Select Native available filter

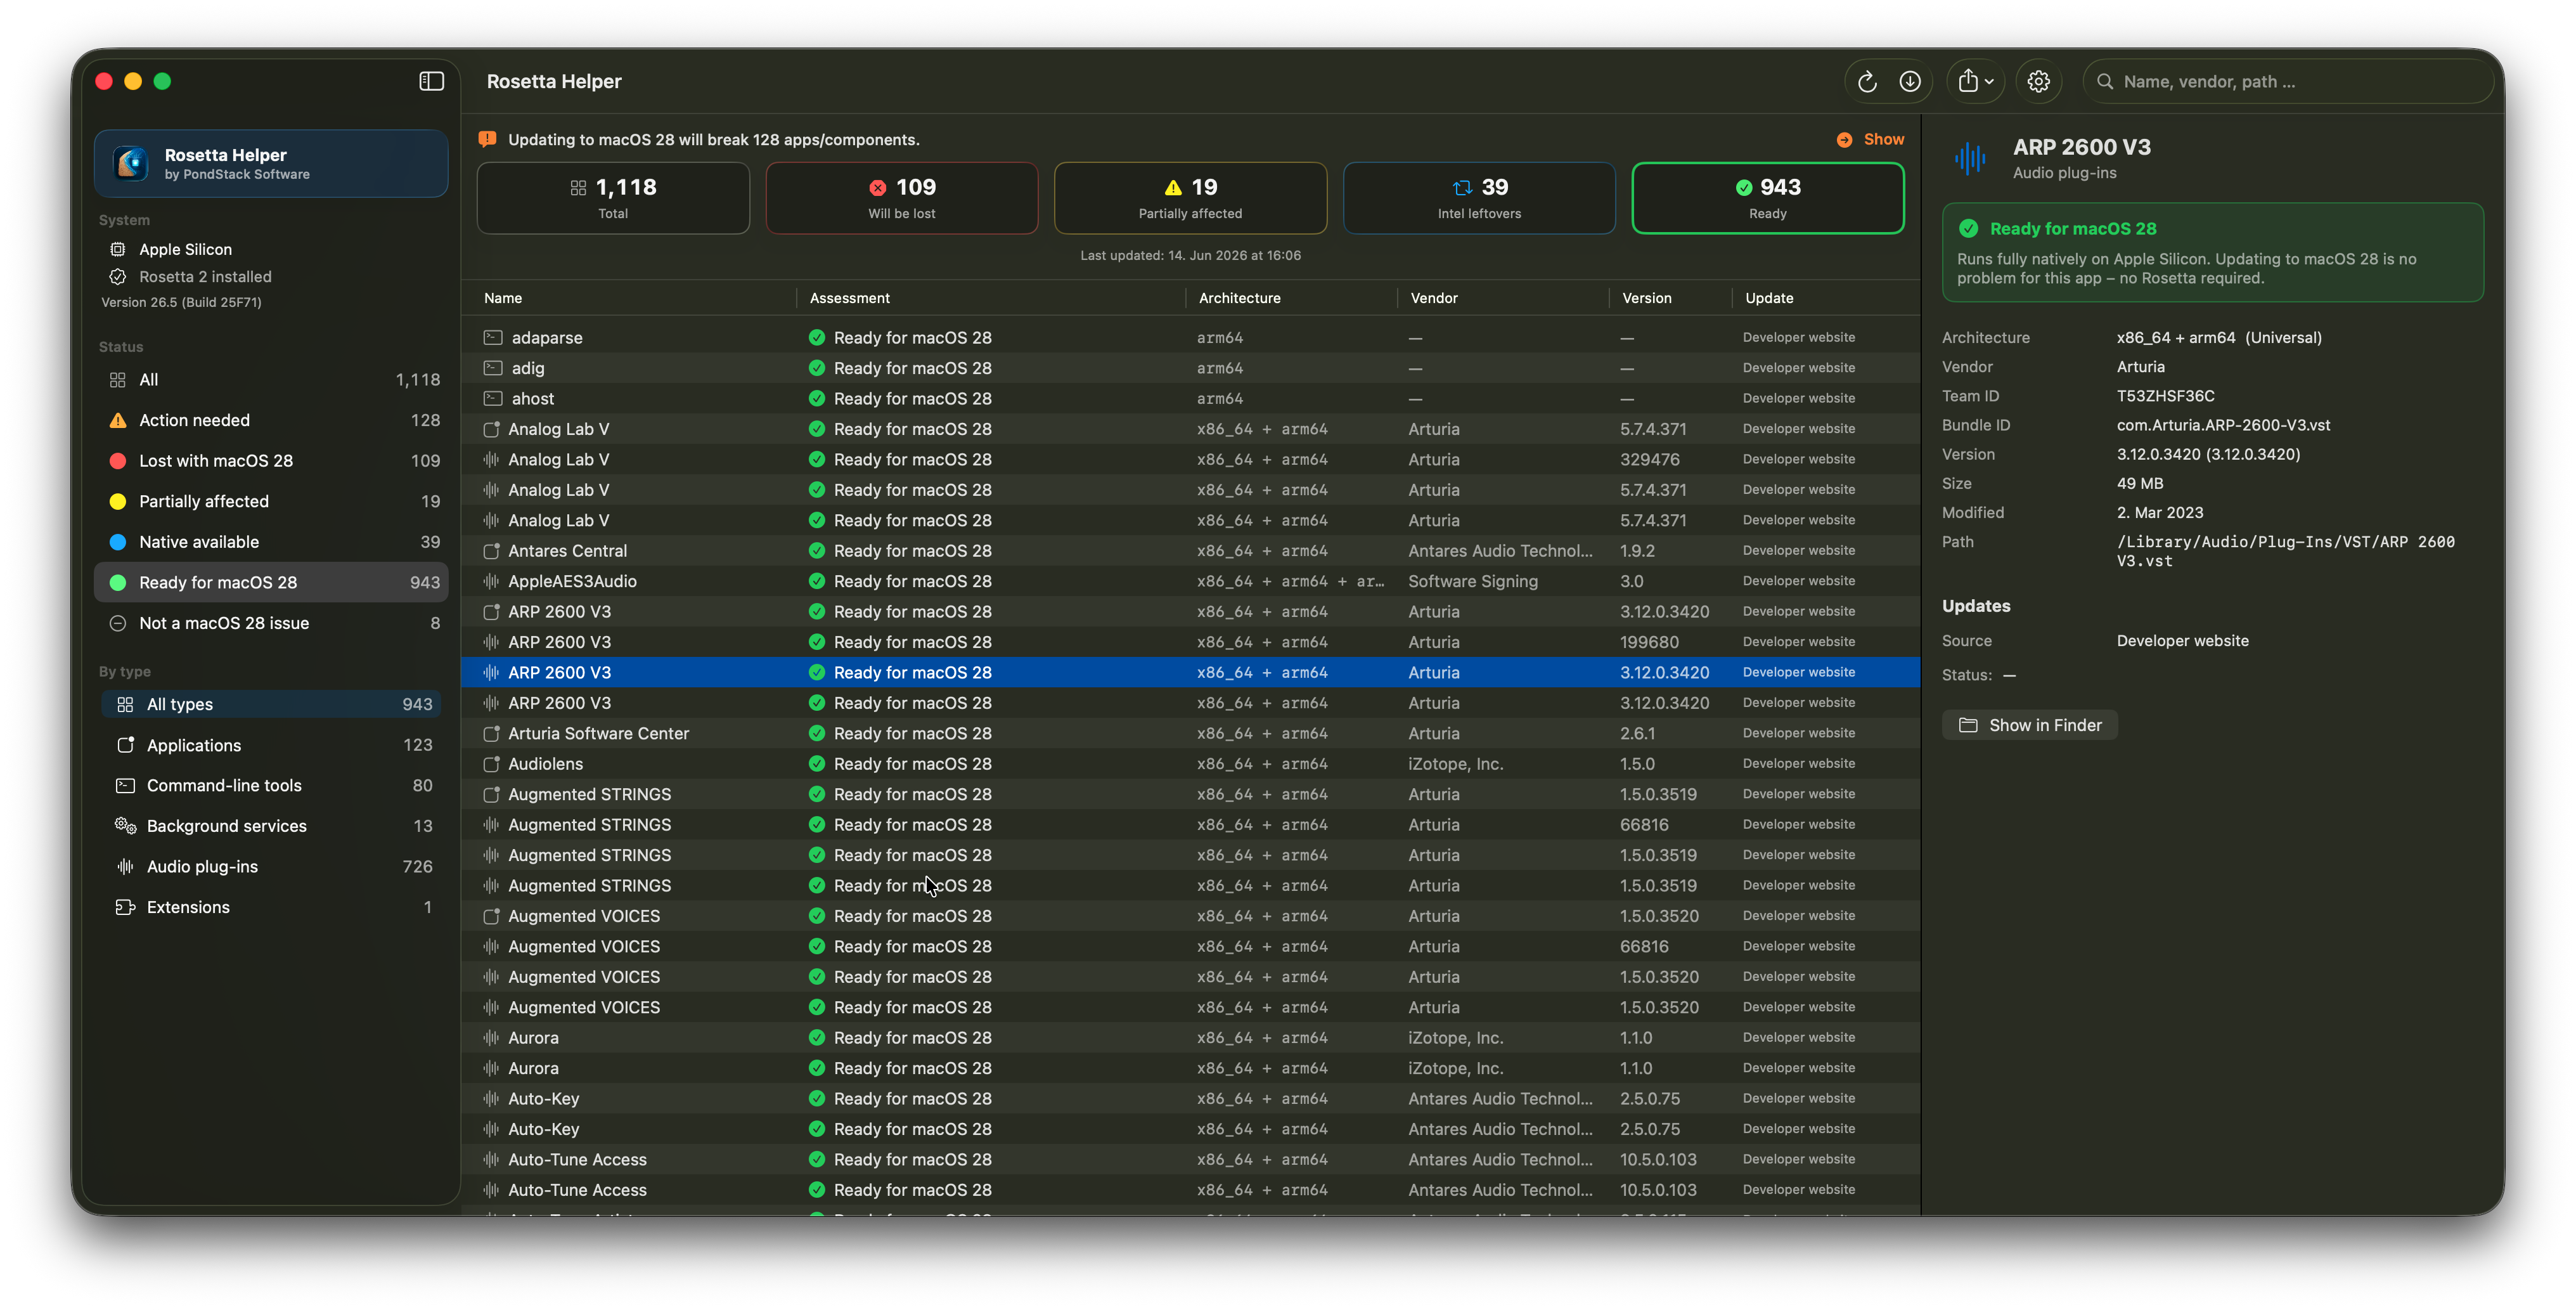tap(271, 541)
